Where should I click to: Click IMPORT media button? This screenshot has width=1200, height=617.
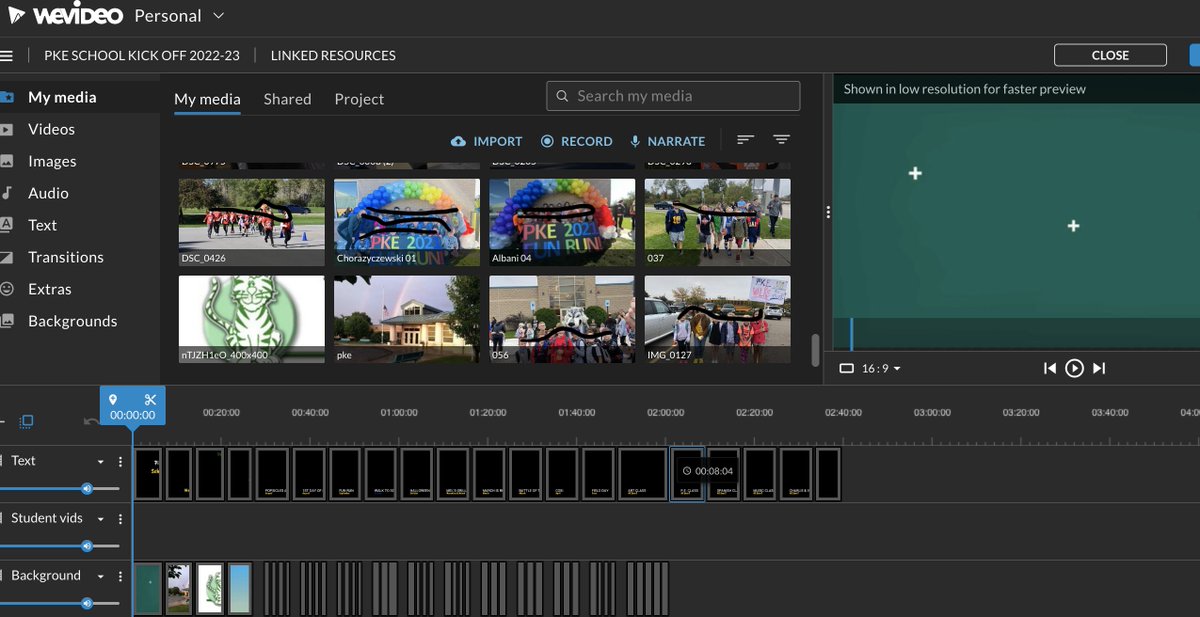[x=487, y=141]
